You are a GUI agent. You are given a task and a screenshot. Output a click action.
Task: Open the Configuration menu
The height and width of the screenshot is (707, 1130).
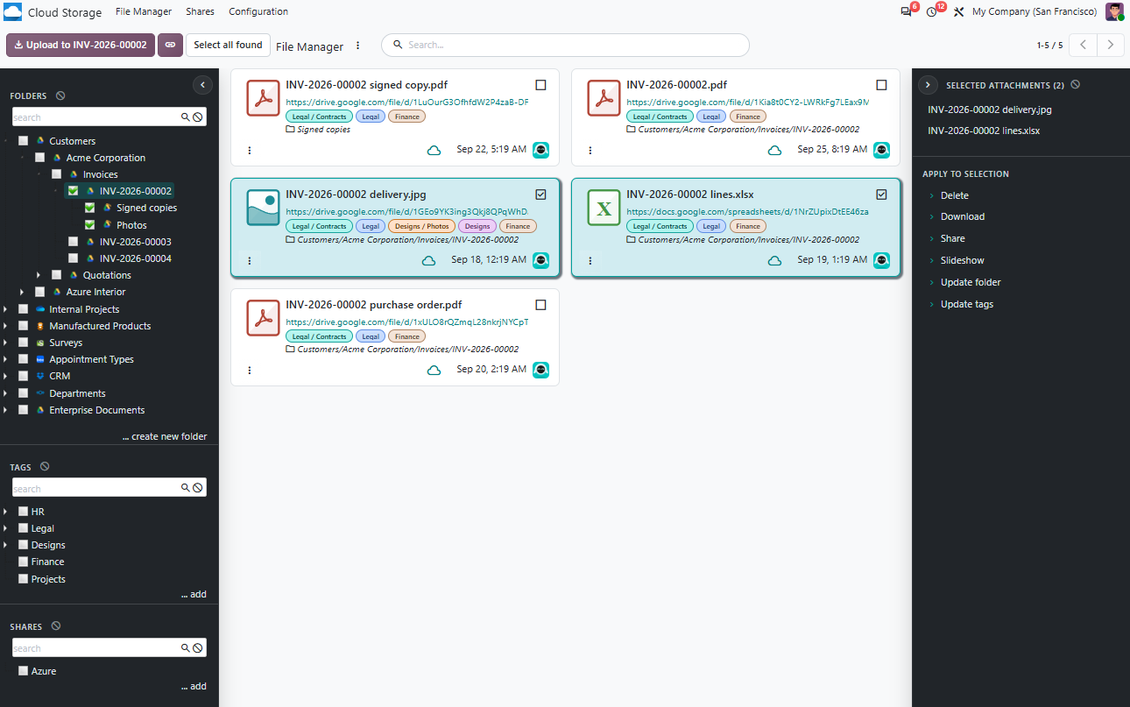pos(258,12)
